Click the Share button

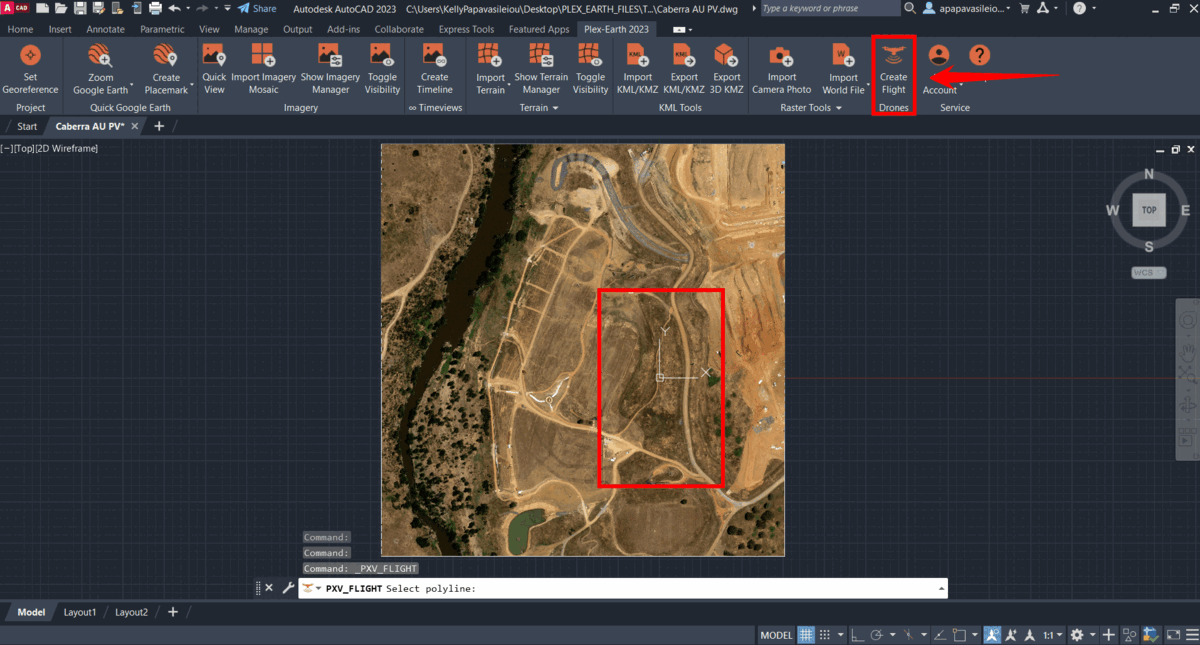(x=258, y=7)
